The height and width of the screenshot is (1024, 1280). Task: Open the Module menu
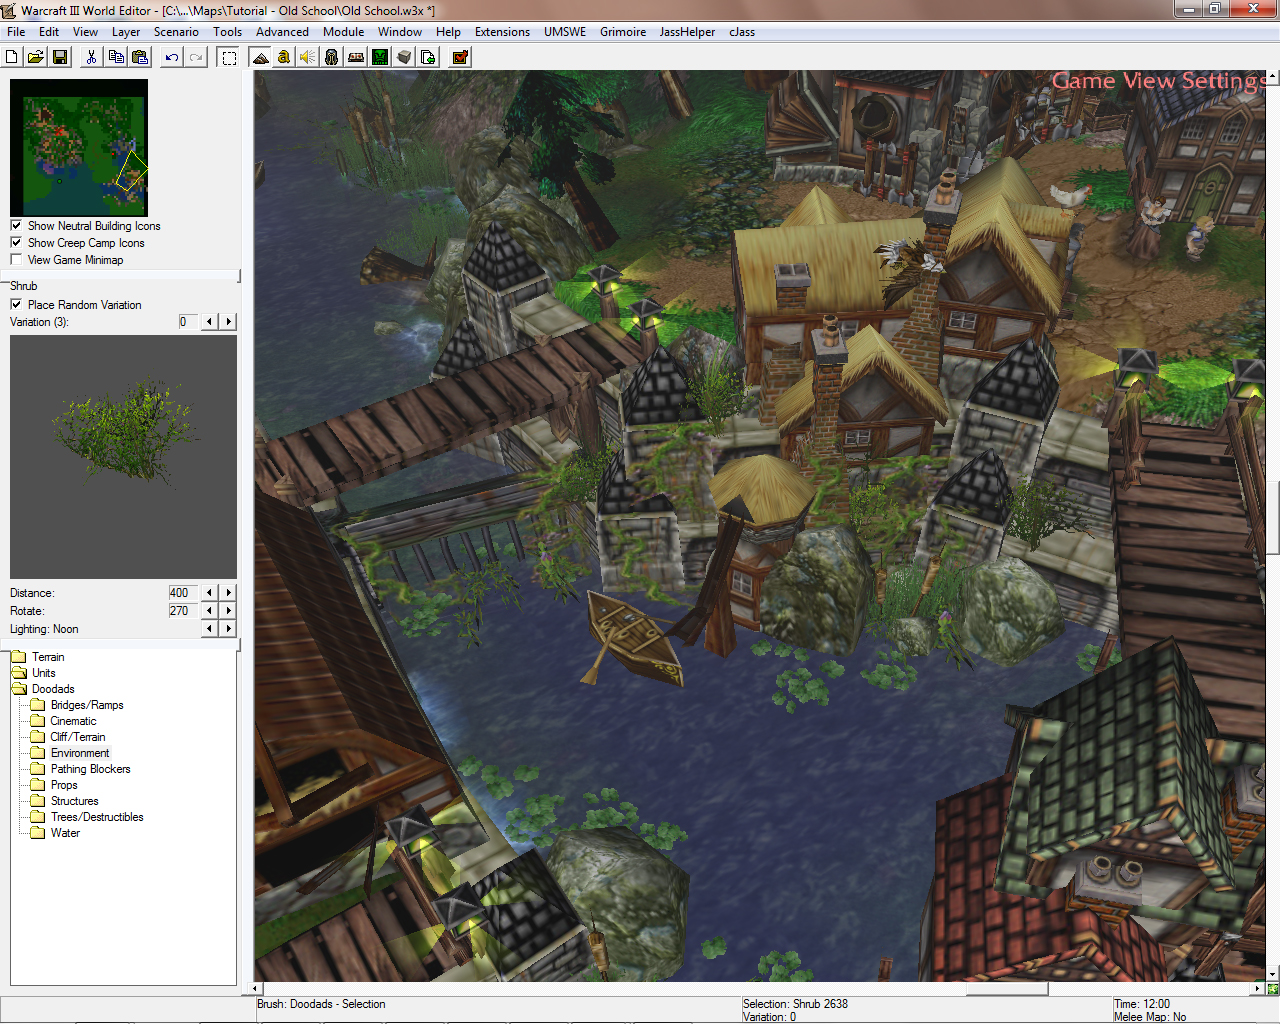pos(343,32)
